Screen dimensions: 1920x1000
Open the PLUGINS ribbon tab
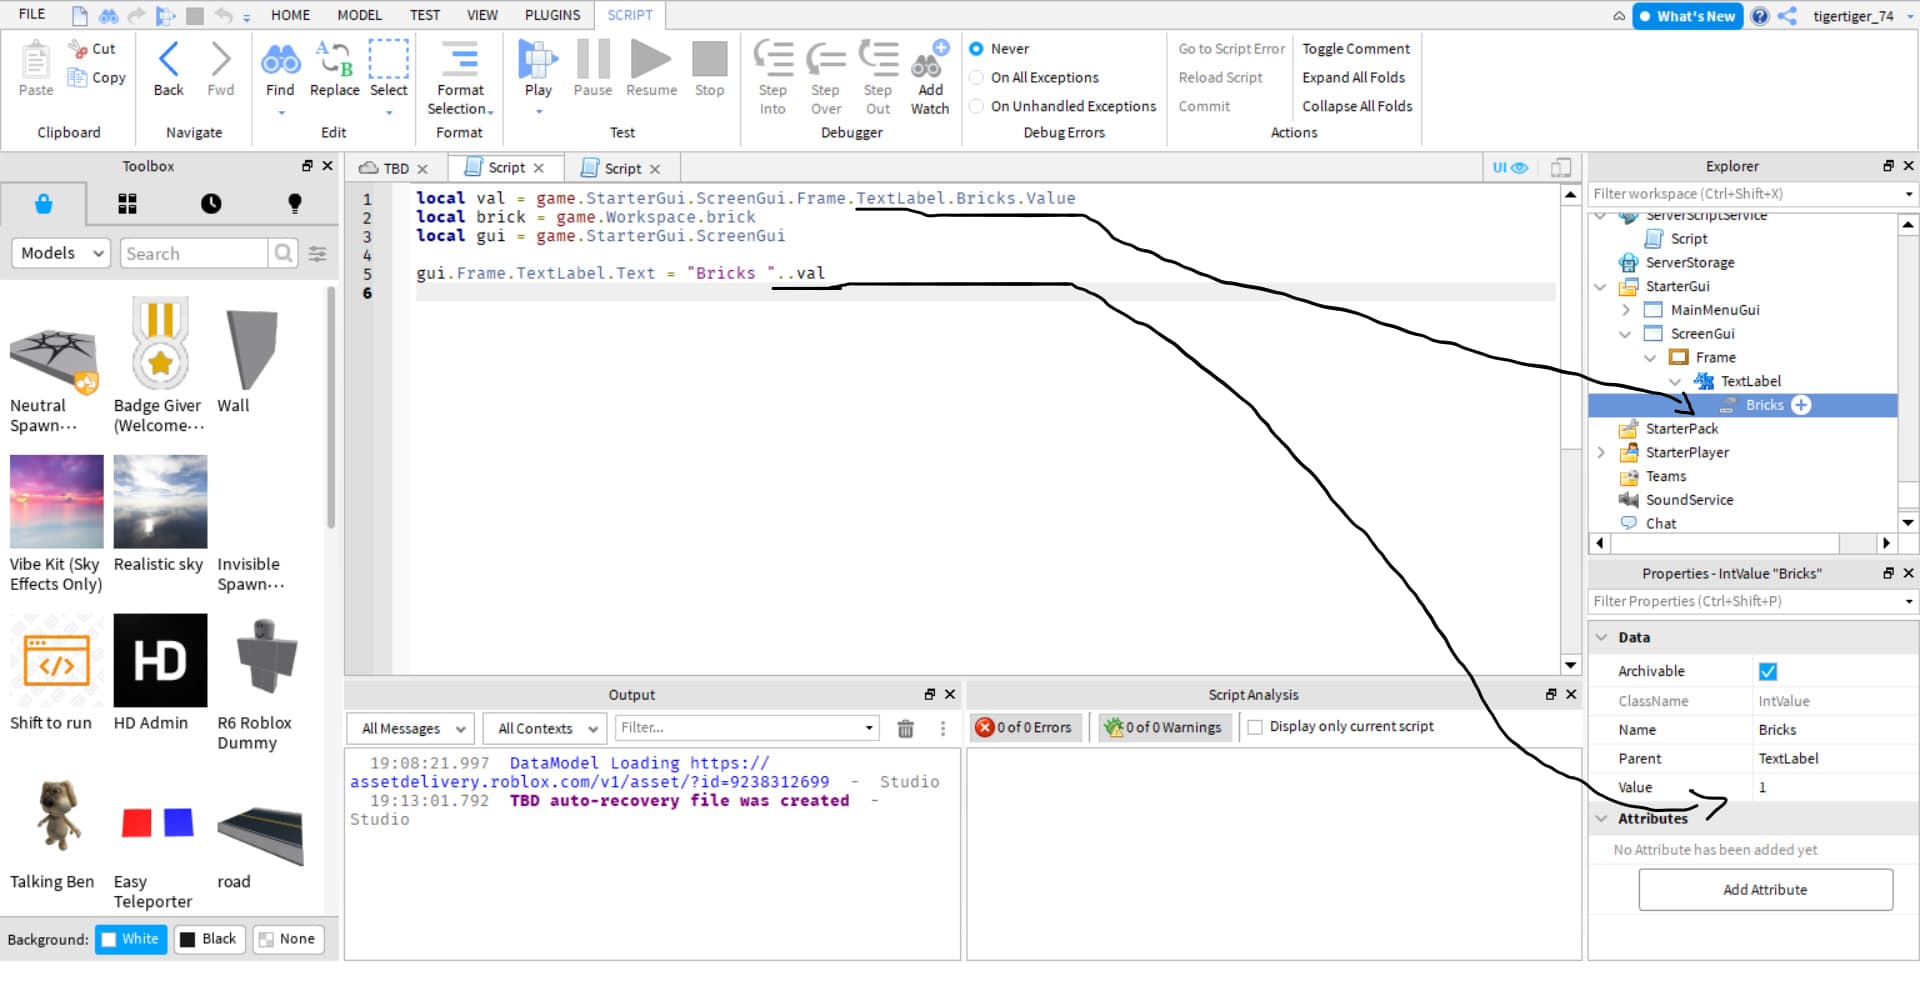pos(552,15)
